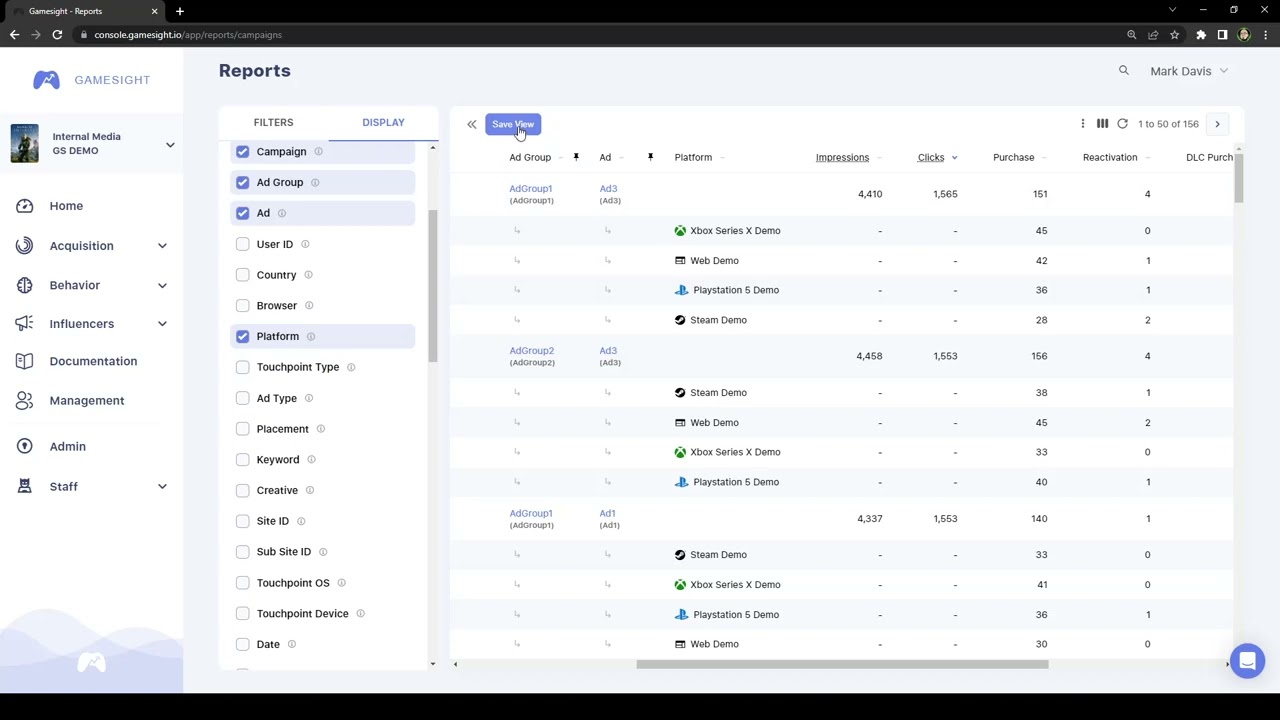Viewport: 1280px width, 720px height.
Task: Uncheck the Ad checkbox
Action: pyautogui.click(x=242, y=213)
